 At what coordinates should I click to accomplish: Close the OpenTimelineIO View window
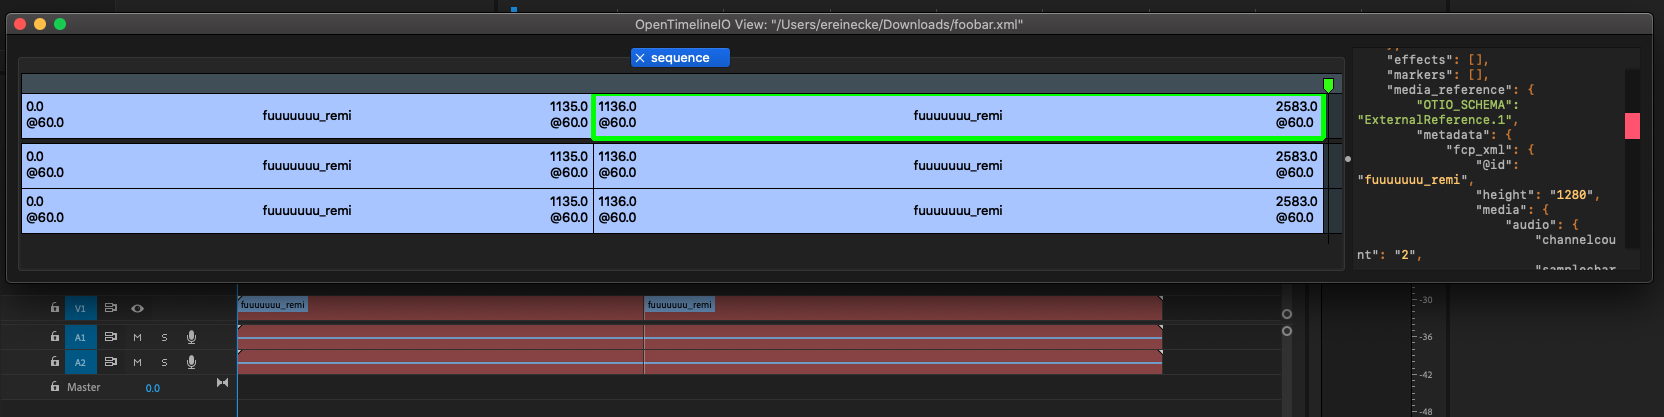[20, 24]
